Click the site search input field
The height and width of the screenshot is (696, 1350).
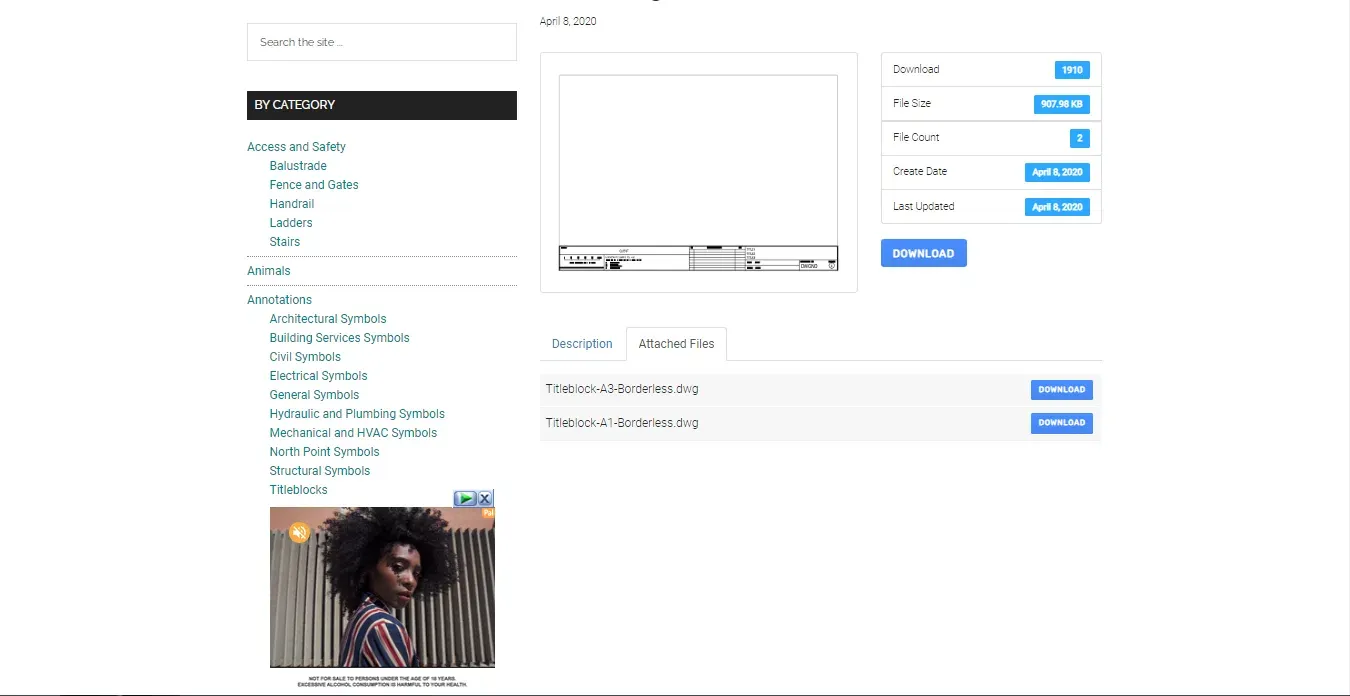(381, 42)
